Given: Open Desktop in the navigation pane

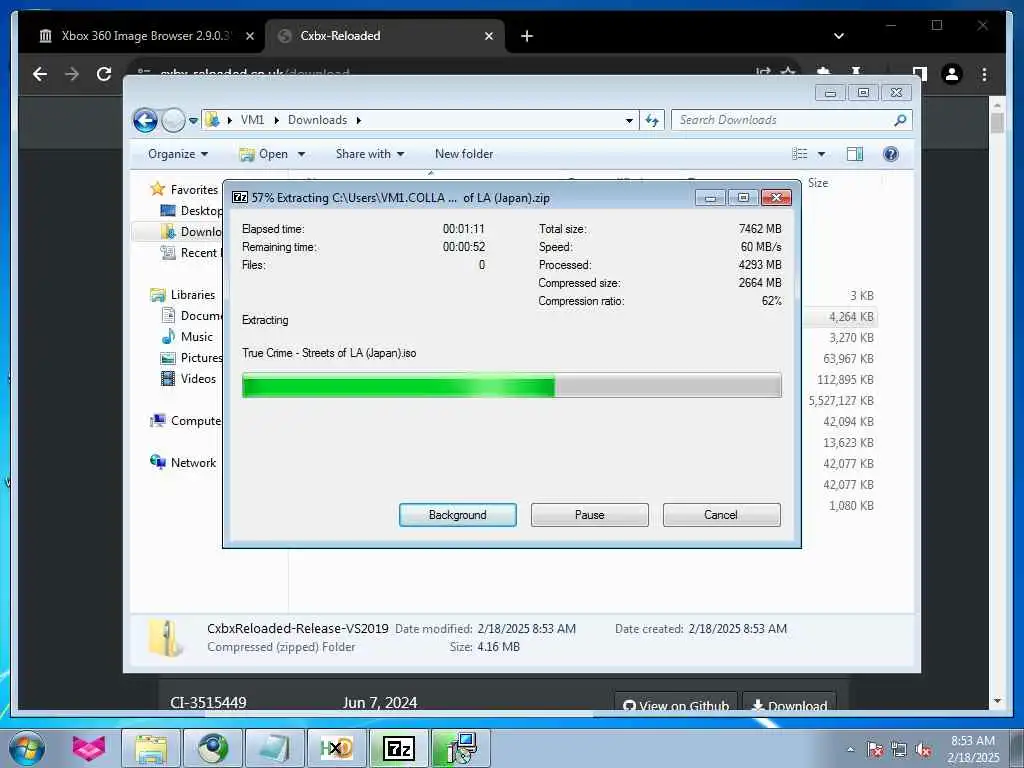Looking at the screenshot, I should tap(191, 210).
